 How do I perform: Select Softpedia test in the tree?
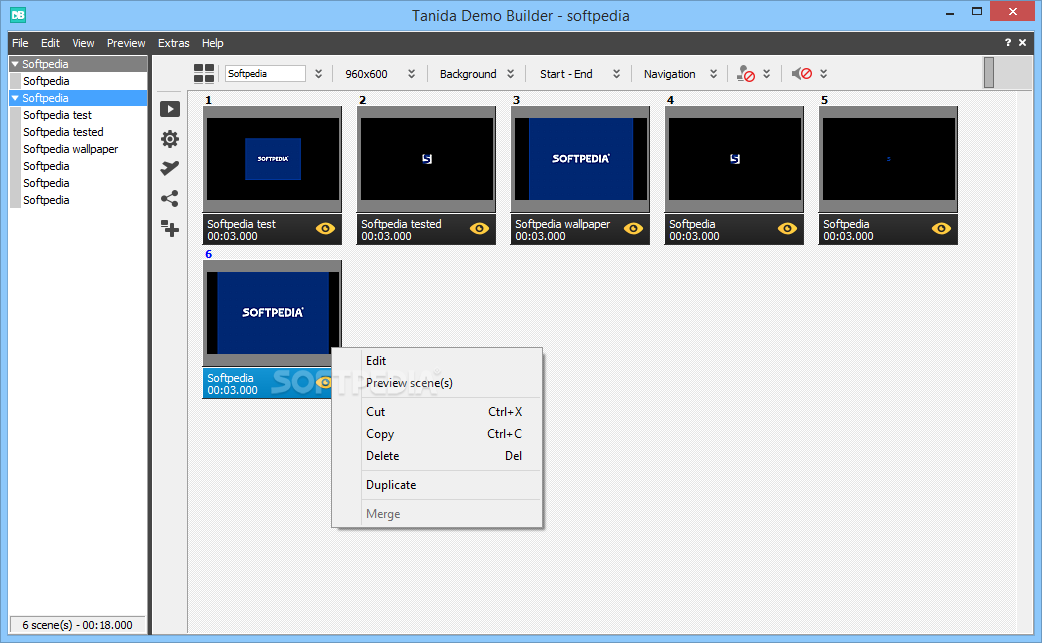point(57,115)
